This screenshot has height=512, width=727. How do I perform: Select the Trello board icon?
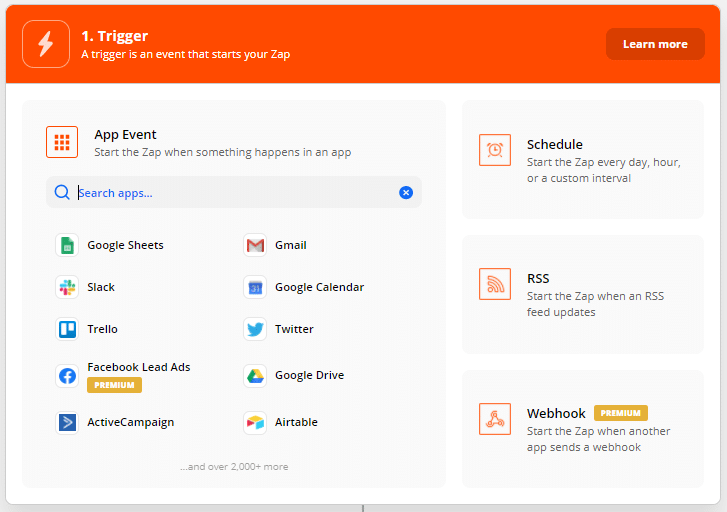(67, 329)
